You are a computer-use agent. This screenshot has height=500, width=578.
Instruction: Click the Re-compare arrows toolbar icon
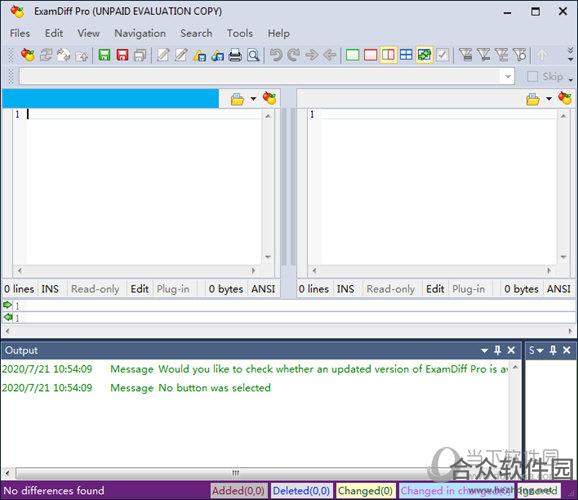pos(46,55)
